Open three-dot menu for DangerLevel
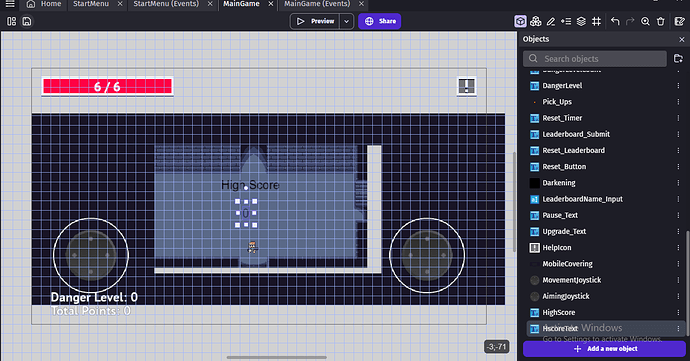The image size is (690, 361). tap(678, 86)
